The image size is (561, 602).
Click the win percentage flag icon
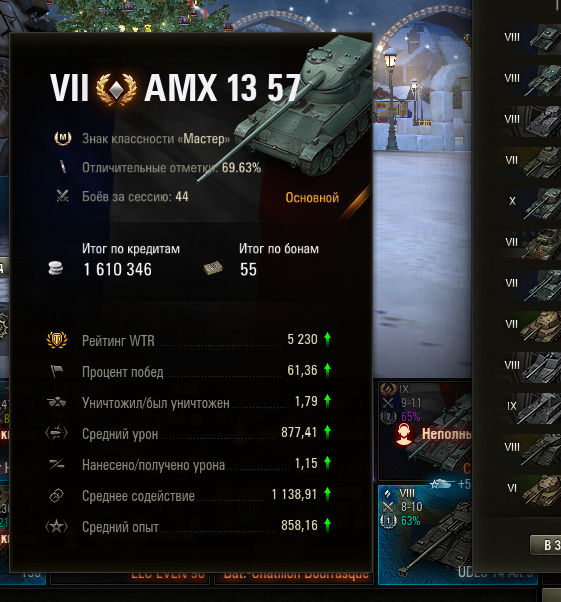57,371
